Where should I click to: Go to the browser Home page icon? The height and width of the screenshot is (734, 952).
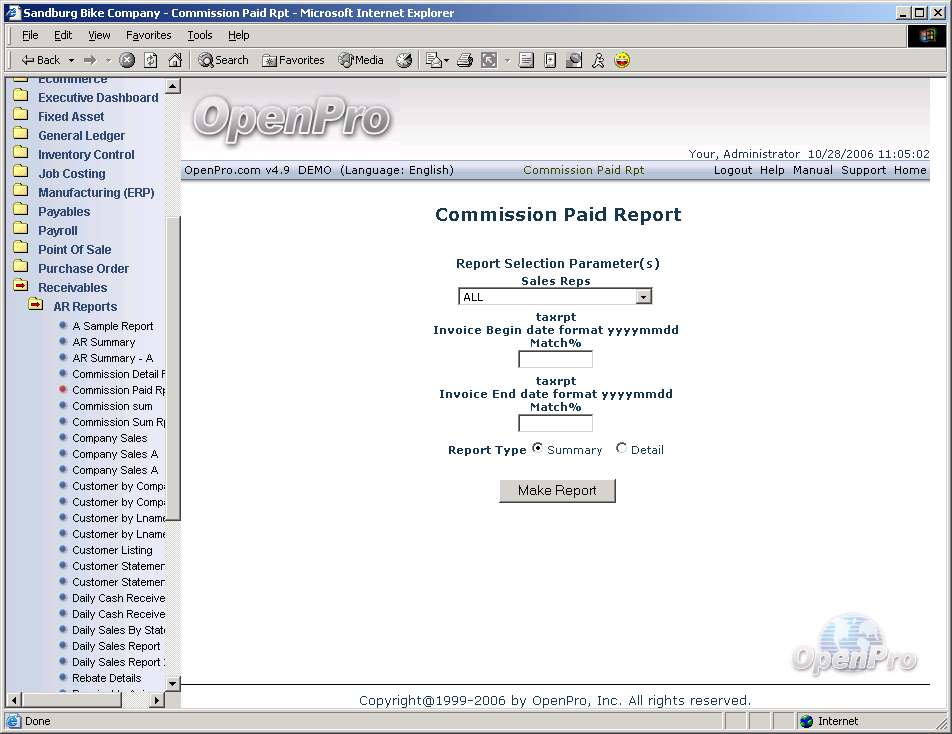click(175, 60)
